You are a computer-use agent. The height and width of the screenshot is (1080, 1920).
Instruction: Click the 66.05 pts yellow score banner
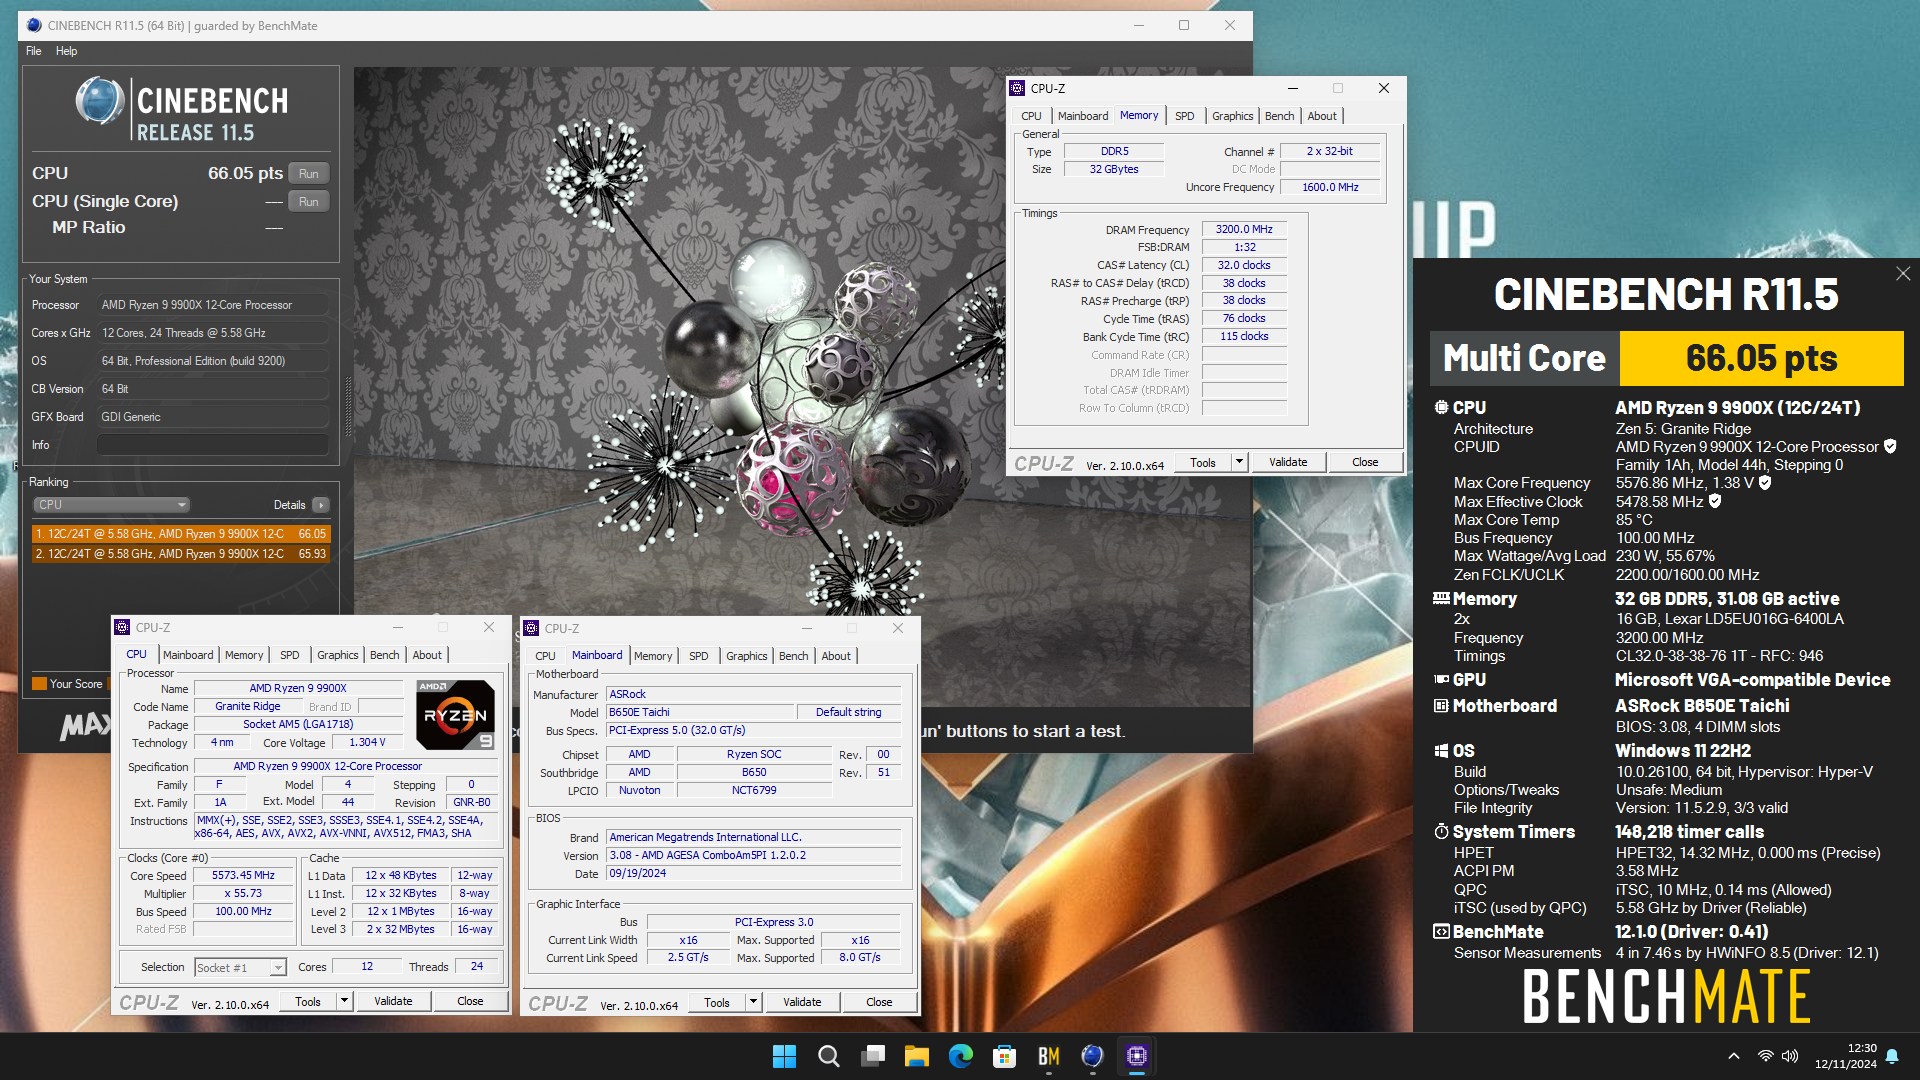point(1761,358)
